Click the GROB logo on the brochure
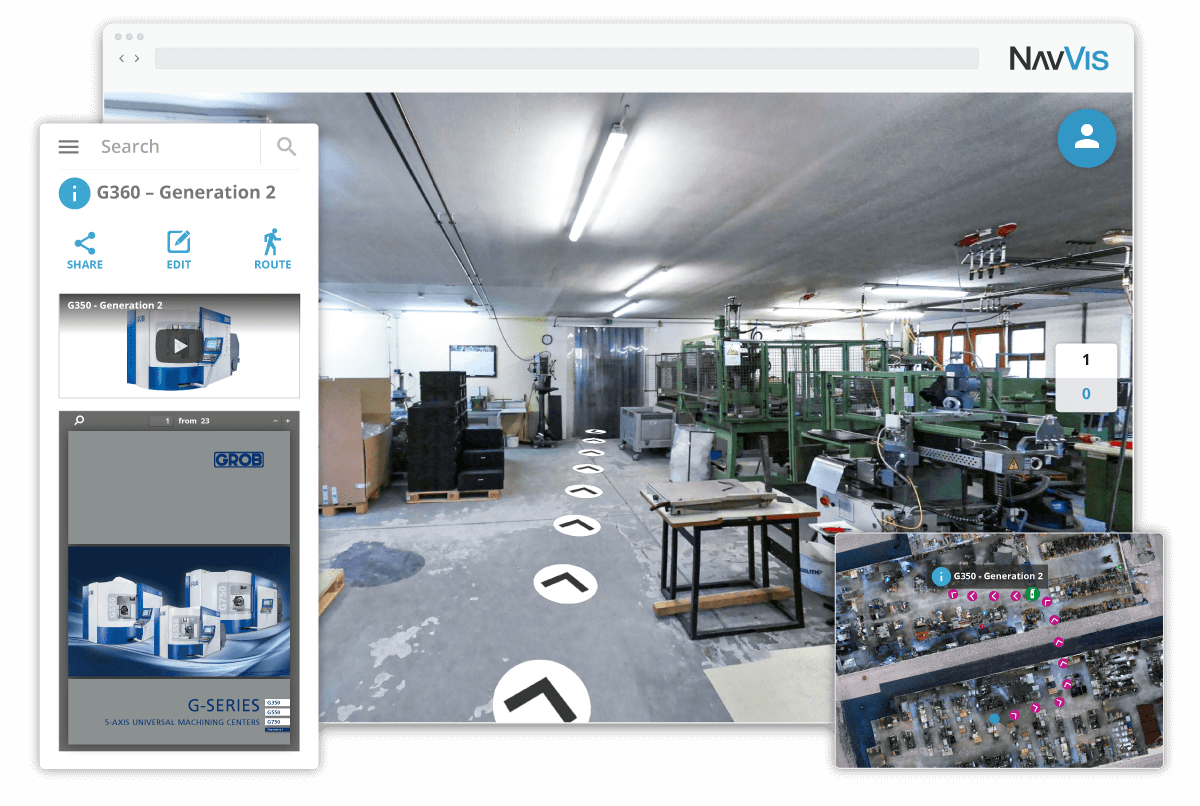The width and height of the screenshot is (1200, 806). coord(238,460)
